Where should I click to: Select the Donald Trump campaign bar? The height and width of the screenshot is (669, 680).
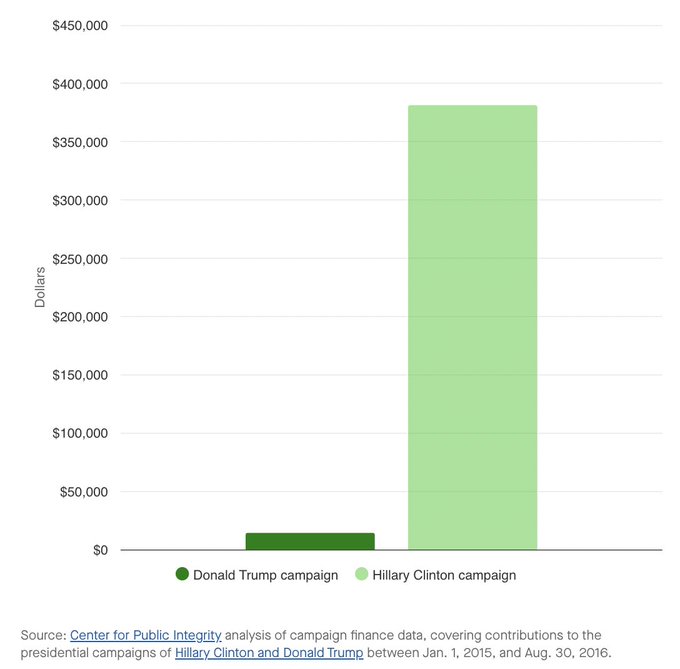click(310, 541)
